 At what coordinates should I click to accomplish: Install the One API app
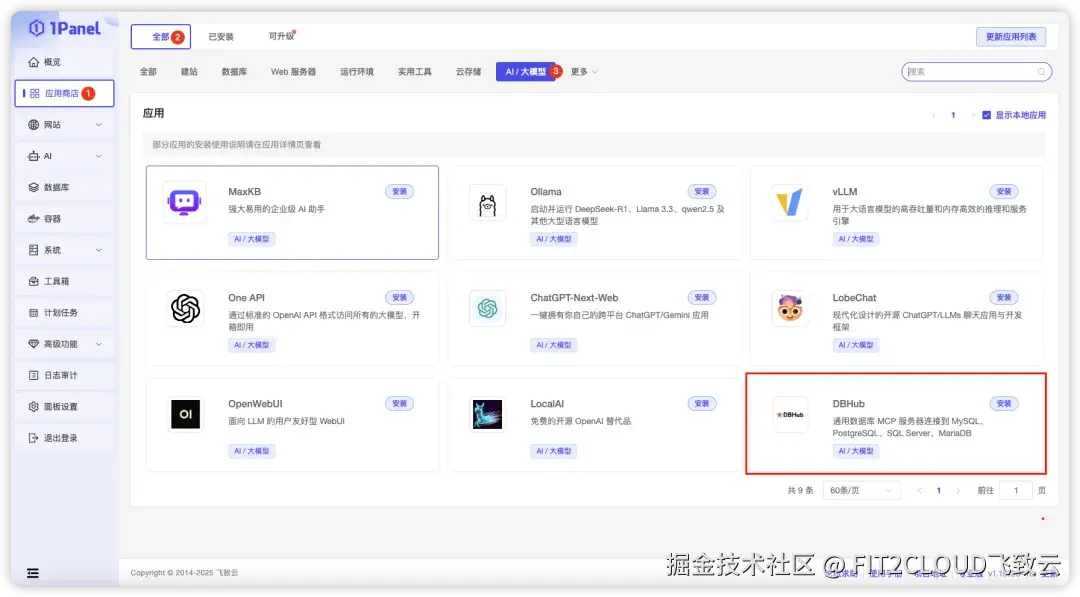pos(399,297)
